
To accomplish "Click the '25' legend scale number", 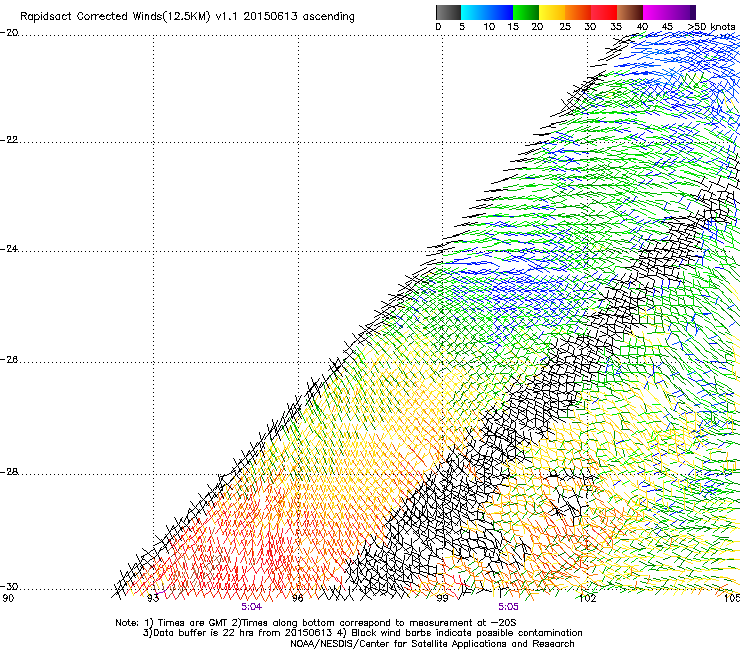I will tap(565, 27).
